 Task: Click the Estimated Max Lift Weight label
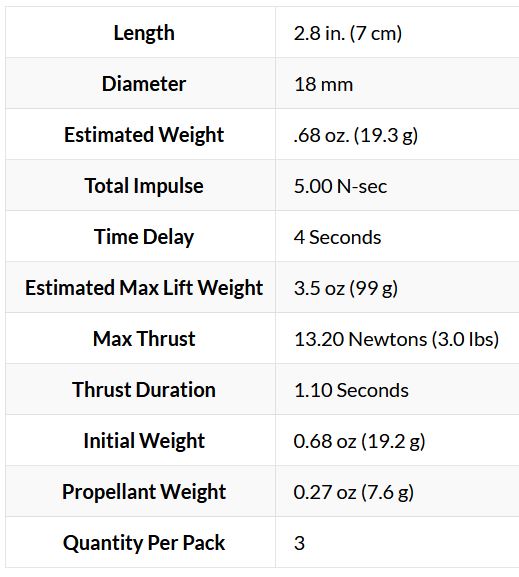(144, 288)
